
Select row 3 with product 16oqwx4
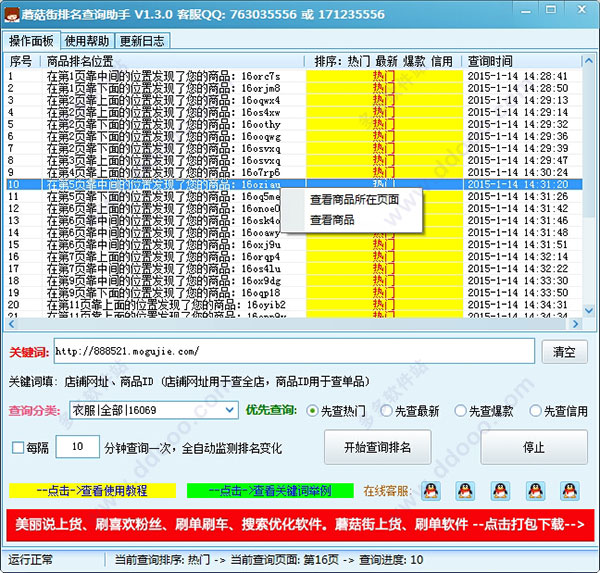[x=294, y=100]
